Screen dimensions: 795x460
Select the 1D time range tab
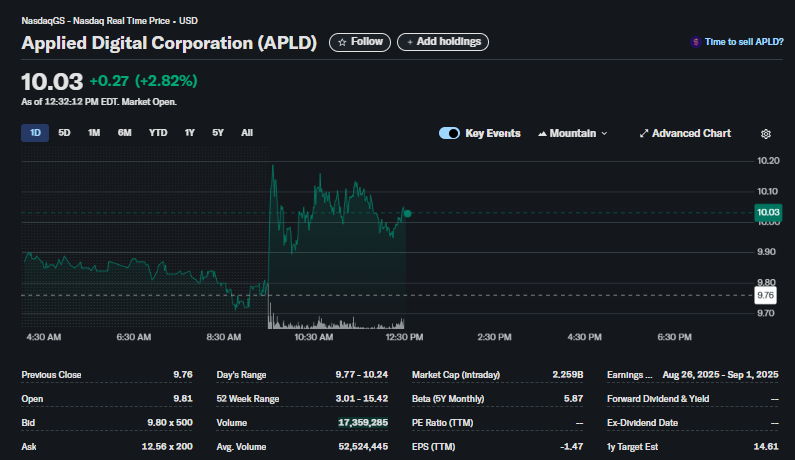35,133
